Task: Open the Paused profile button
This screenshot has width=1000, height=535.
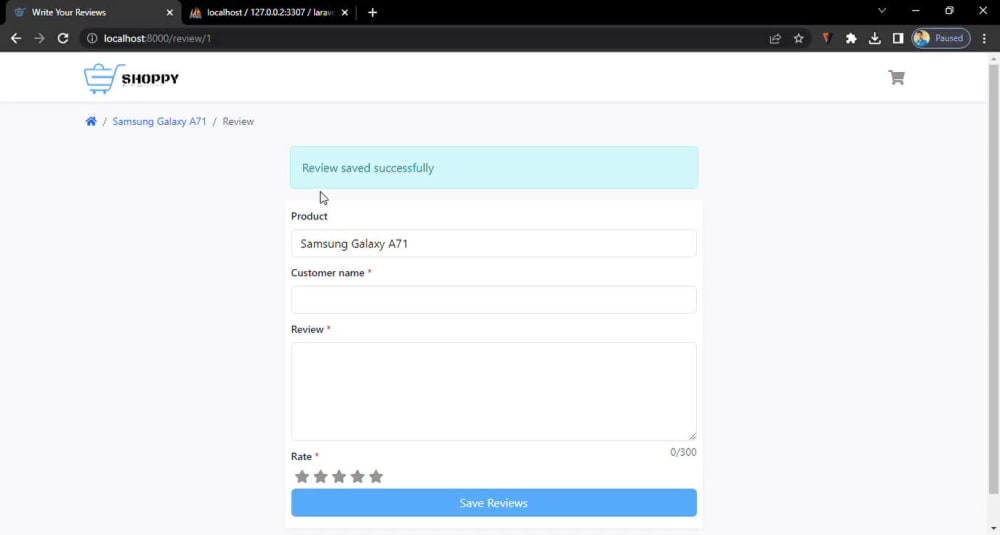Action: [941, 38]
